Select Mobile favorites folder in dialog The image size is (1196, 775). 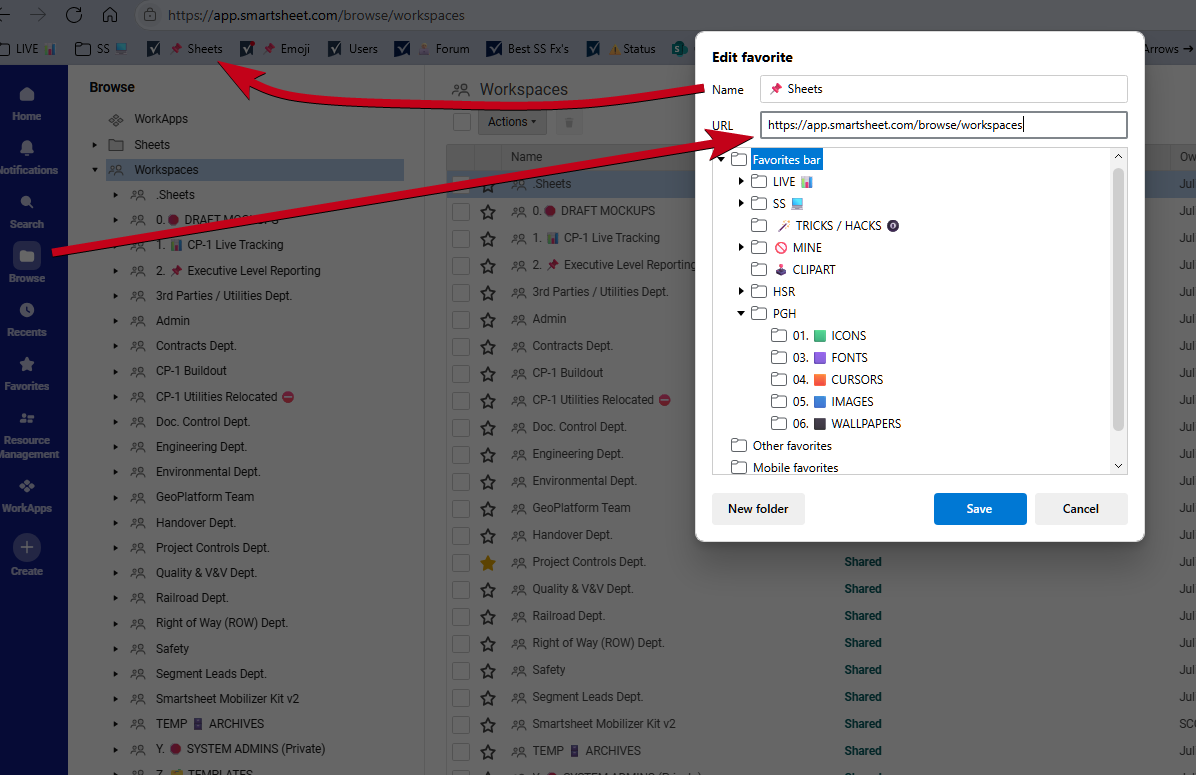784,467
